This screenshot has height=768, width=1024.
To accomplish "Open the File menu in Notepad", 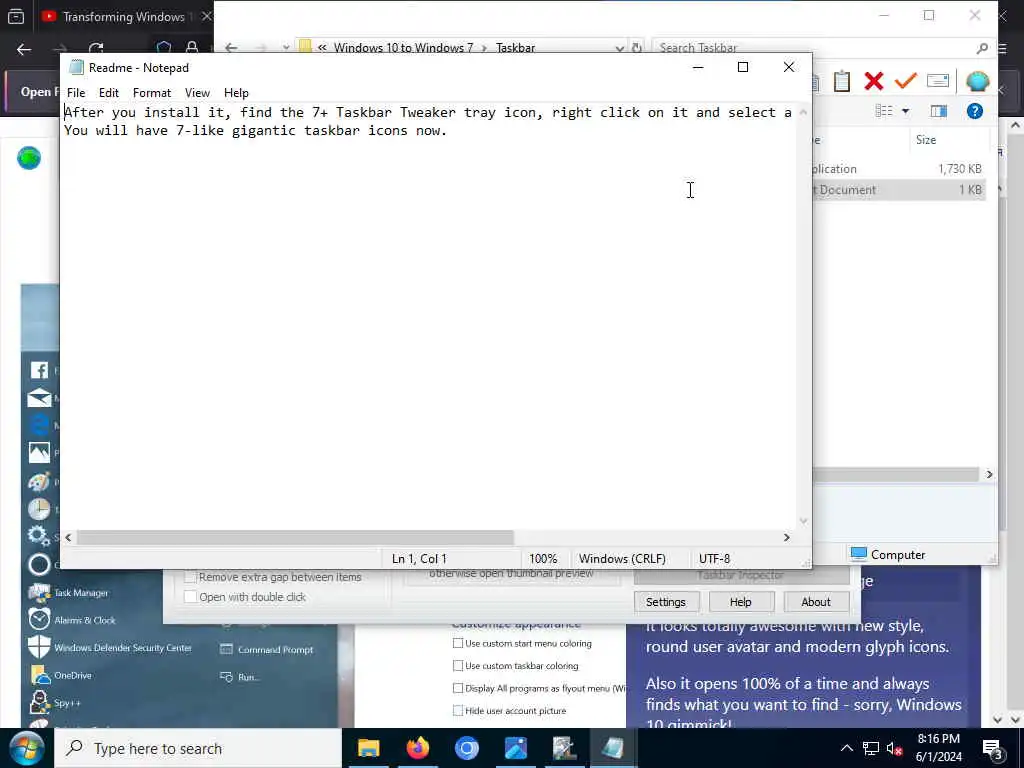I will click(x=76, y=93).
